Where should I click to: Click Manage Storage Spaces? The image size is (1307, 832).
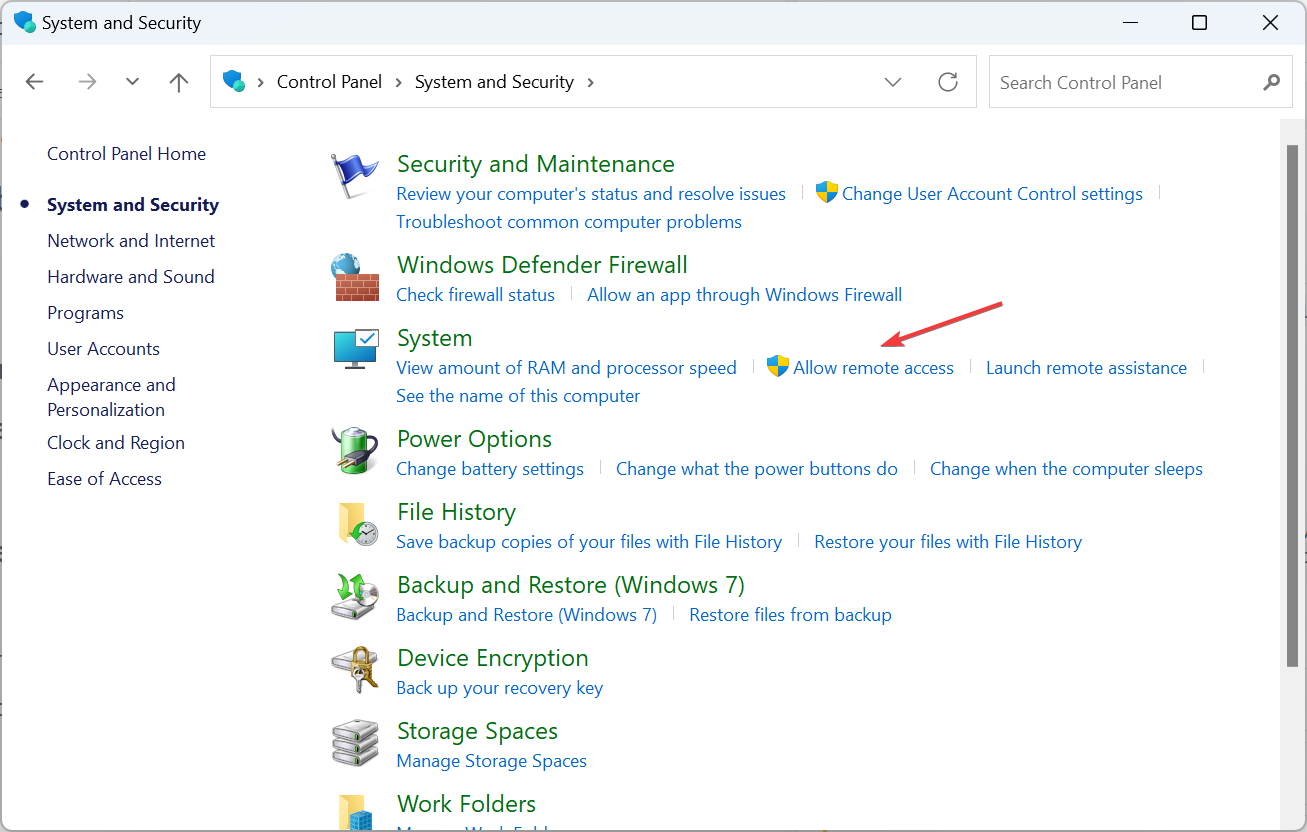pyautogui.click(x=491, y=761)
